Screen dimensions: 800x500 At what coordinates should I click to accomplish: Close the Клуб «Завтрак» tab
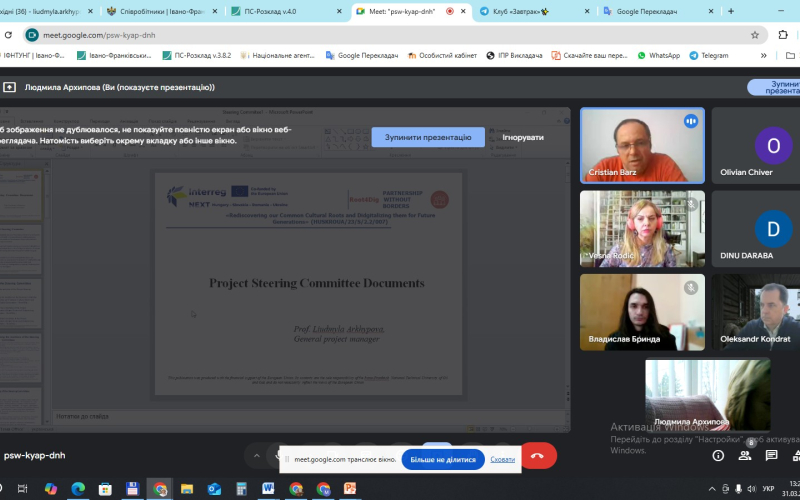(x=587, y=11)
